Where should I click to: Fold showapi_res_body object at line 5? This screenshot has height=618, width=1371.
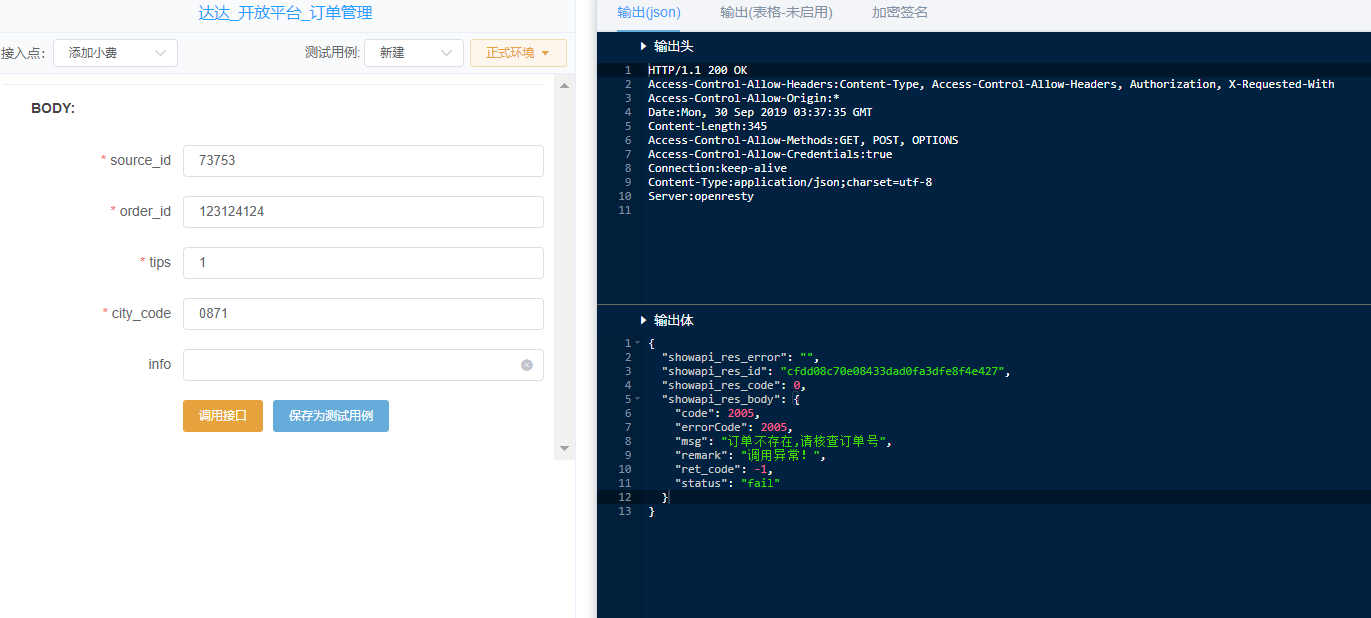(638, 399)
